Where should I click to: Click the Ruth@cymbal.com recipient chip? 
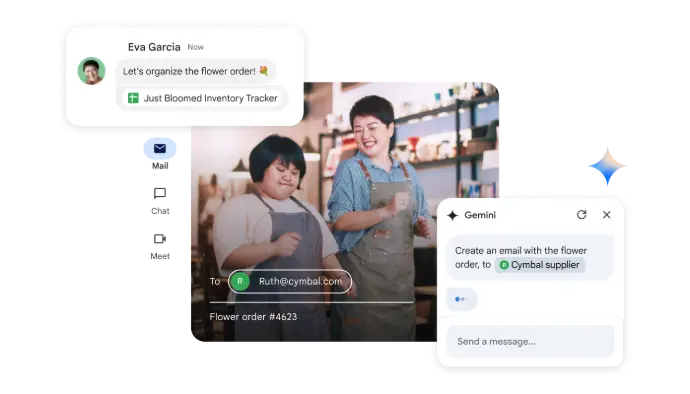pyautogui.click(x=290, y=281)
